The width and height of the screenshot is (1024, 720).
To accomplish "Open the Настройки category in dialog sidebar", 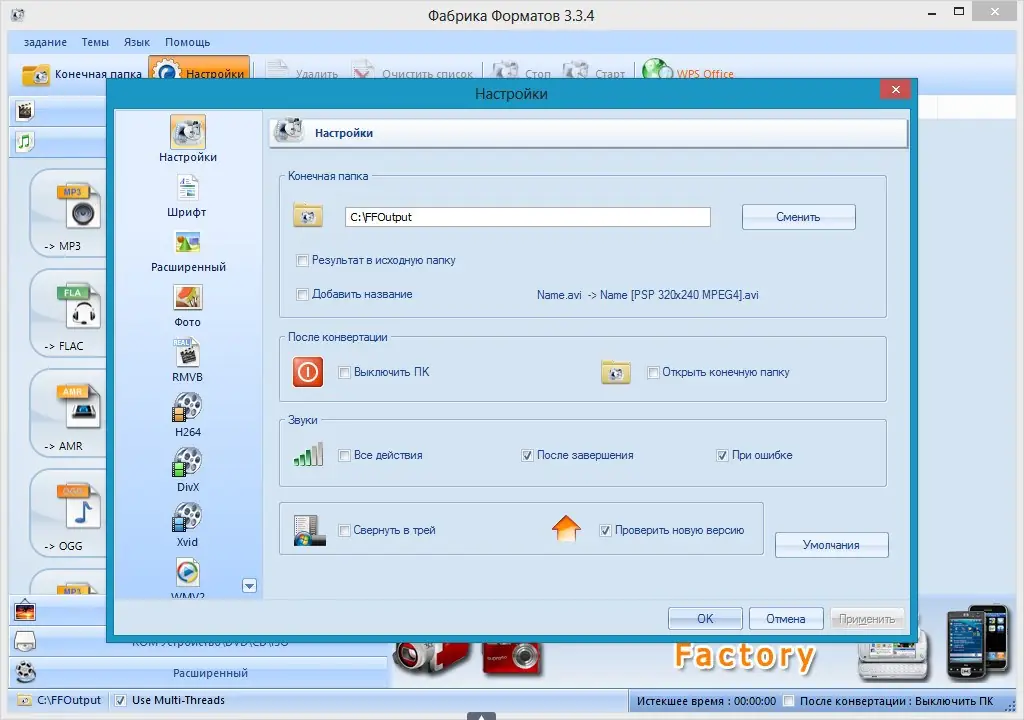I will click(188, 139).
